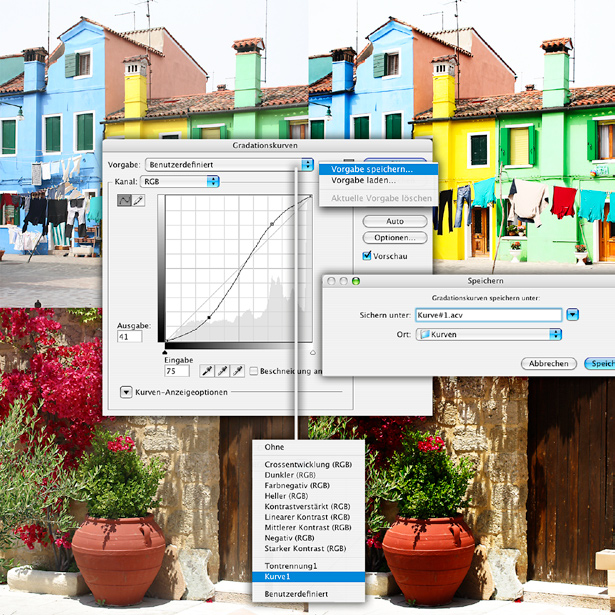This screenshot has height=615, width=615.
Task: Click the Sichern unter filename field
Action: point(489,315)
